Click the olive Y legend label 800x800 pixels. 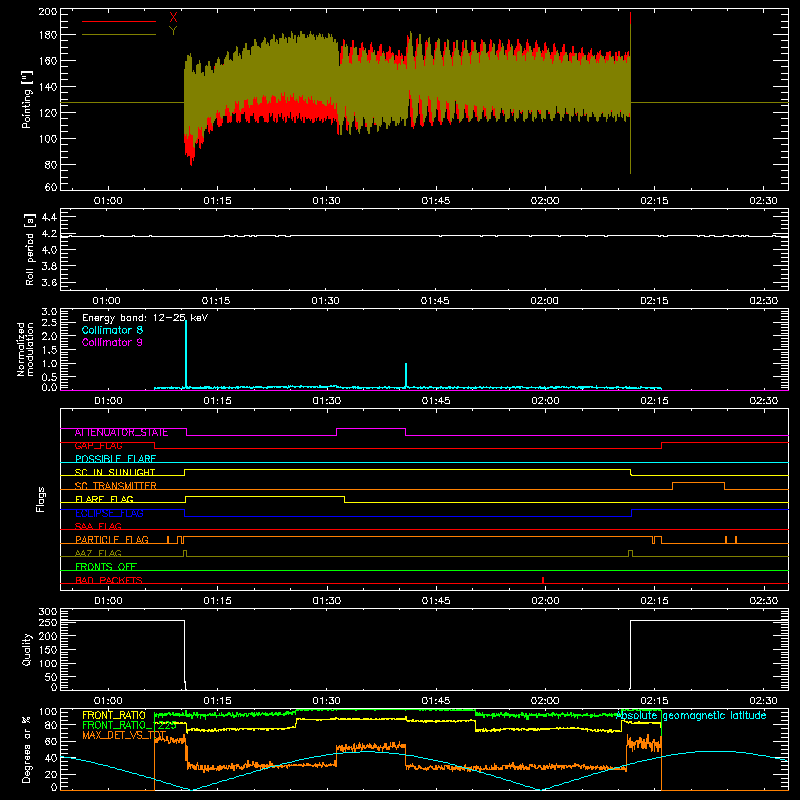tap(173, 31)
